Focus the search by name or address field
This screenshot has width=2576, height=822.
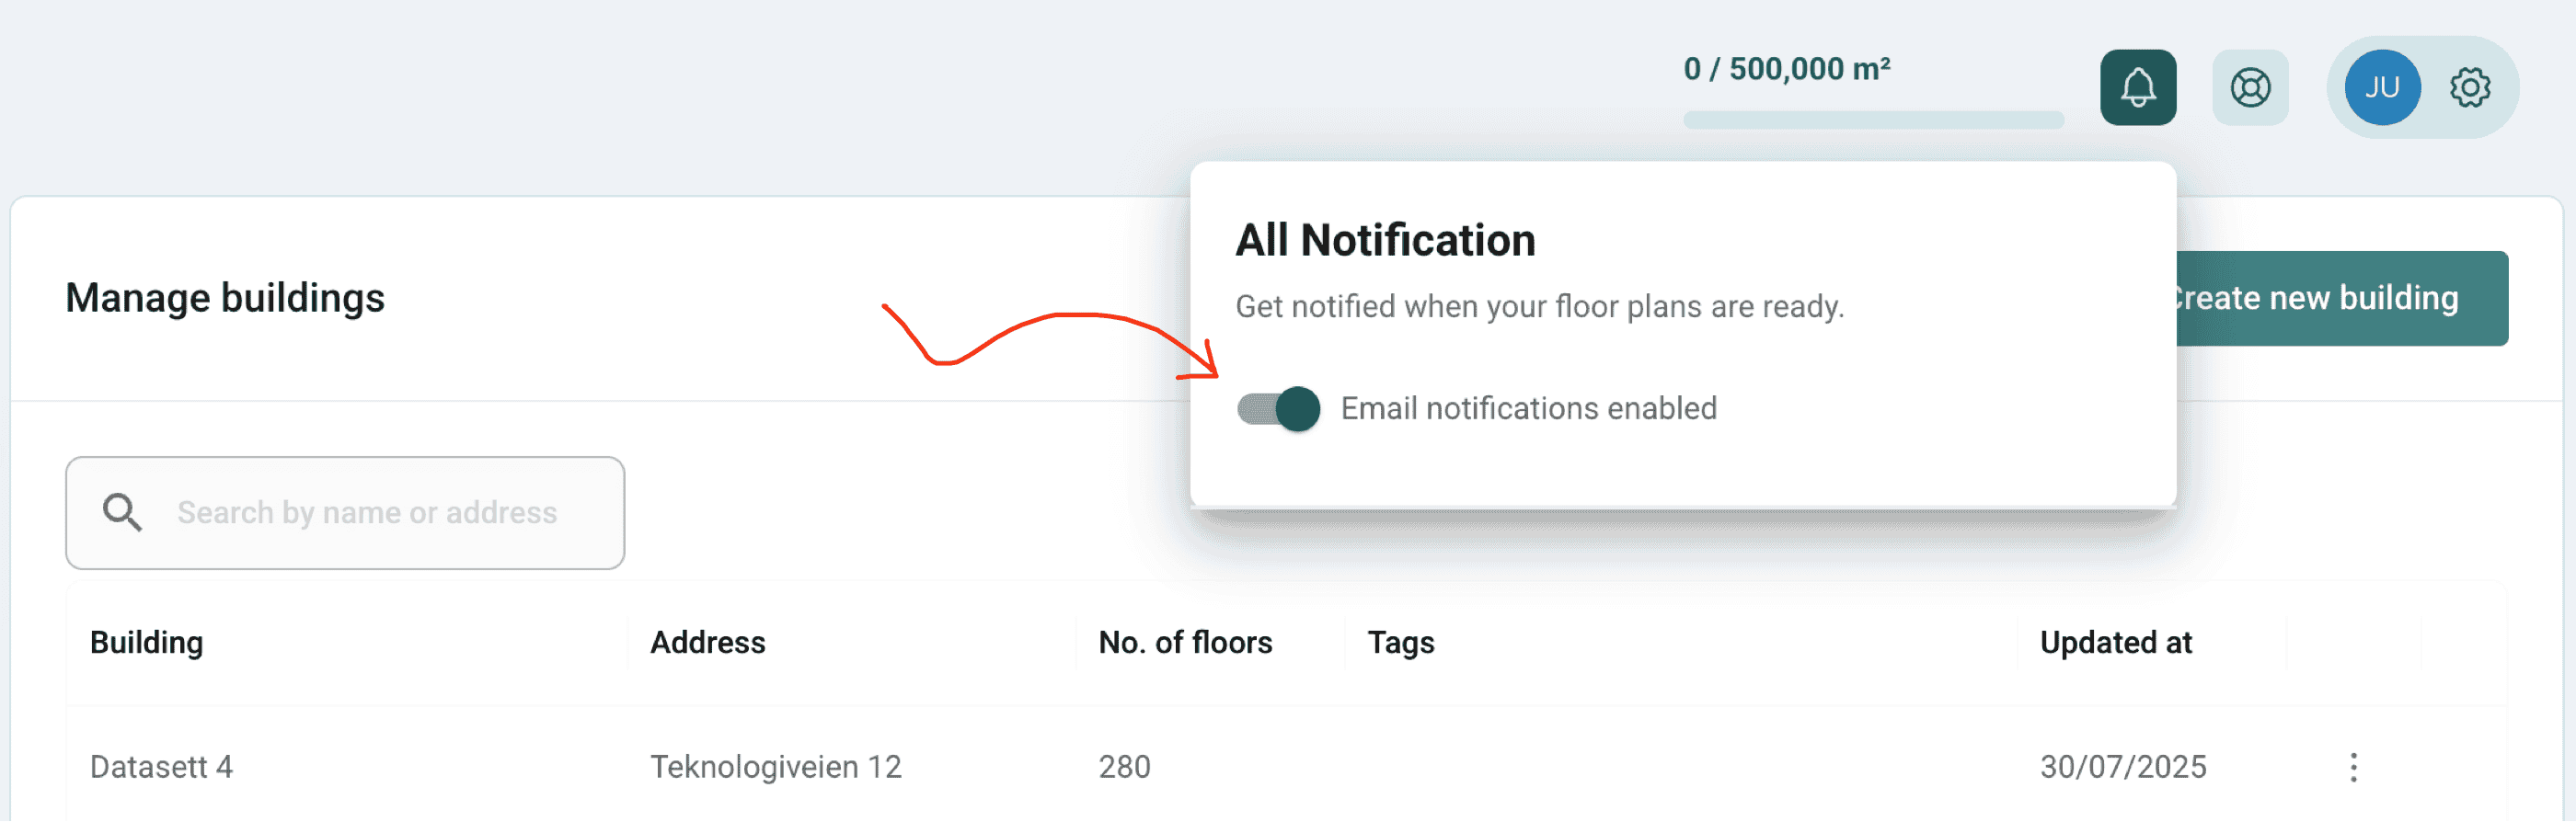point(380,512)
